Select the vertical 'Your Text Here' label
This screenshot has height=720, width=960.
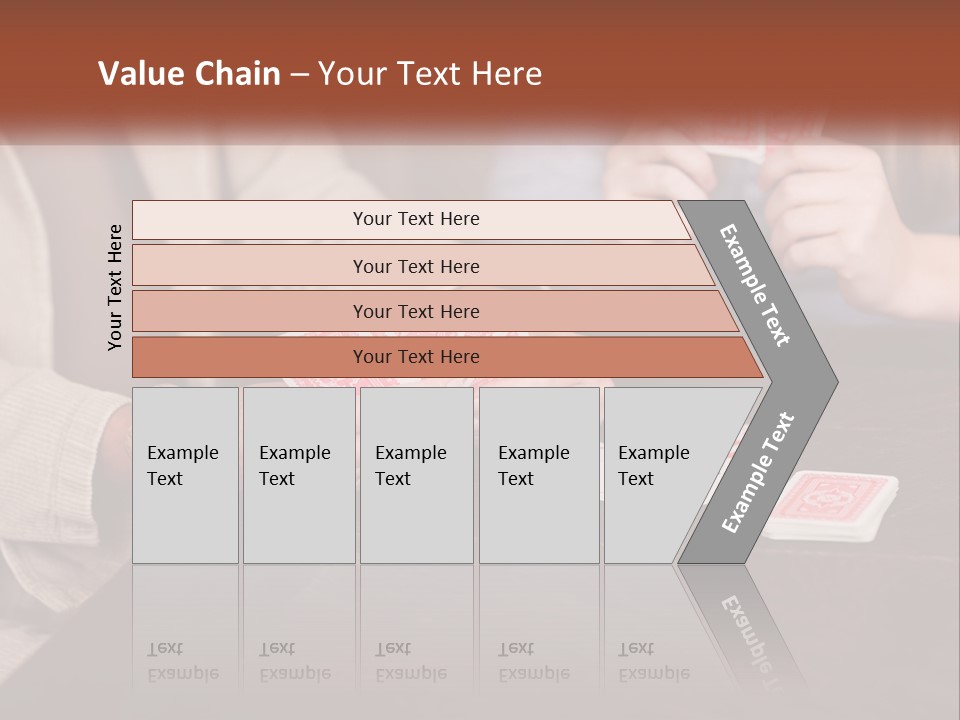(115, 287)
